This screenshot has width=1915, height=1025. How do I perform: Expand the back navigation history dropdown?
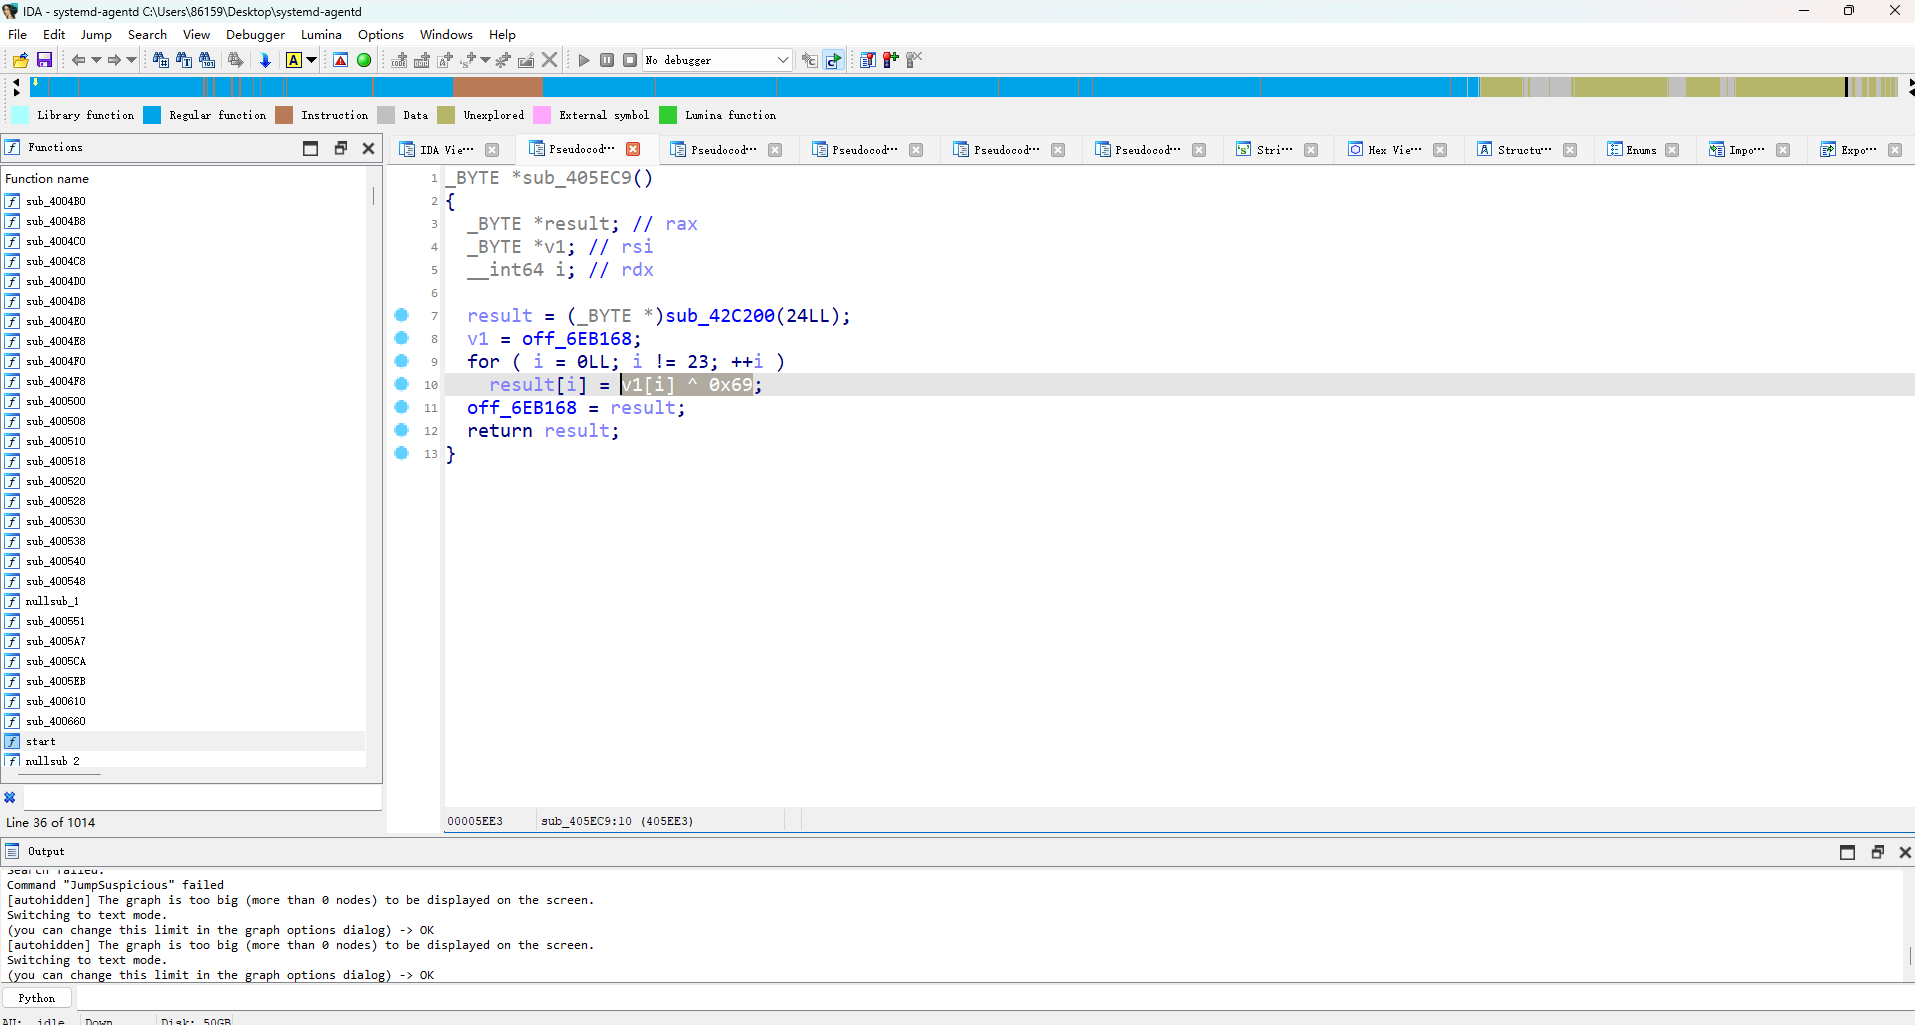click(x=96, y=60)
